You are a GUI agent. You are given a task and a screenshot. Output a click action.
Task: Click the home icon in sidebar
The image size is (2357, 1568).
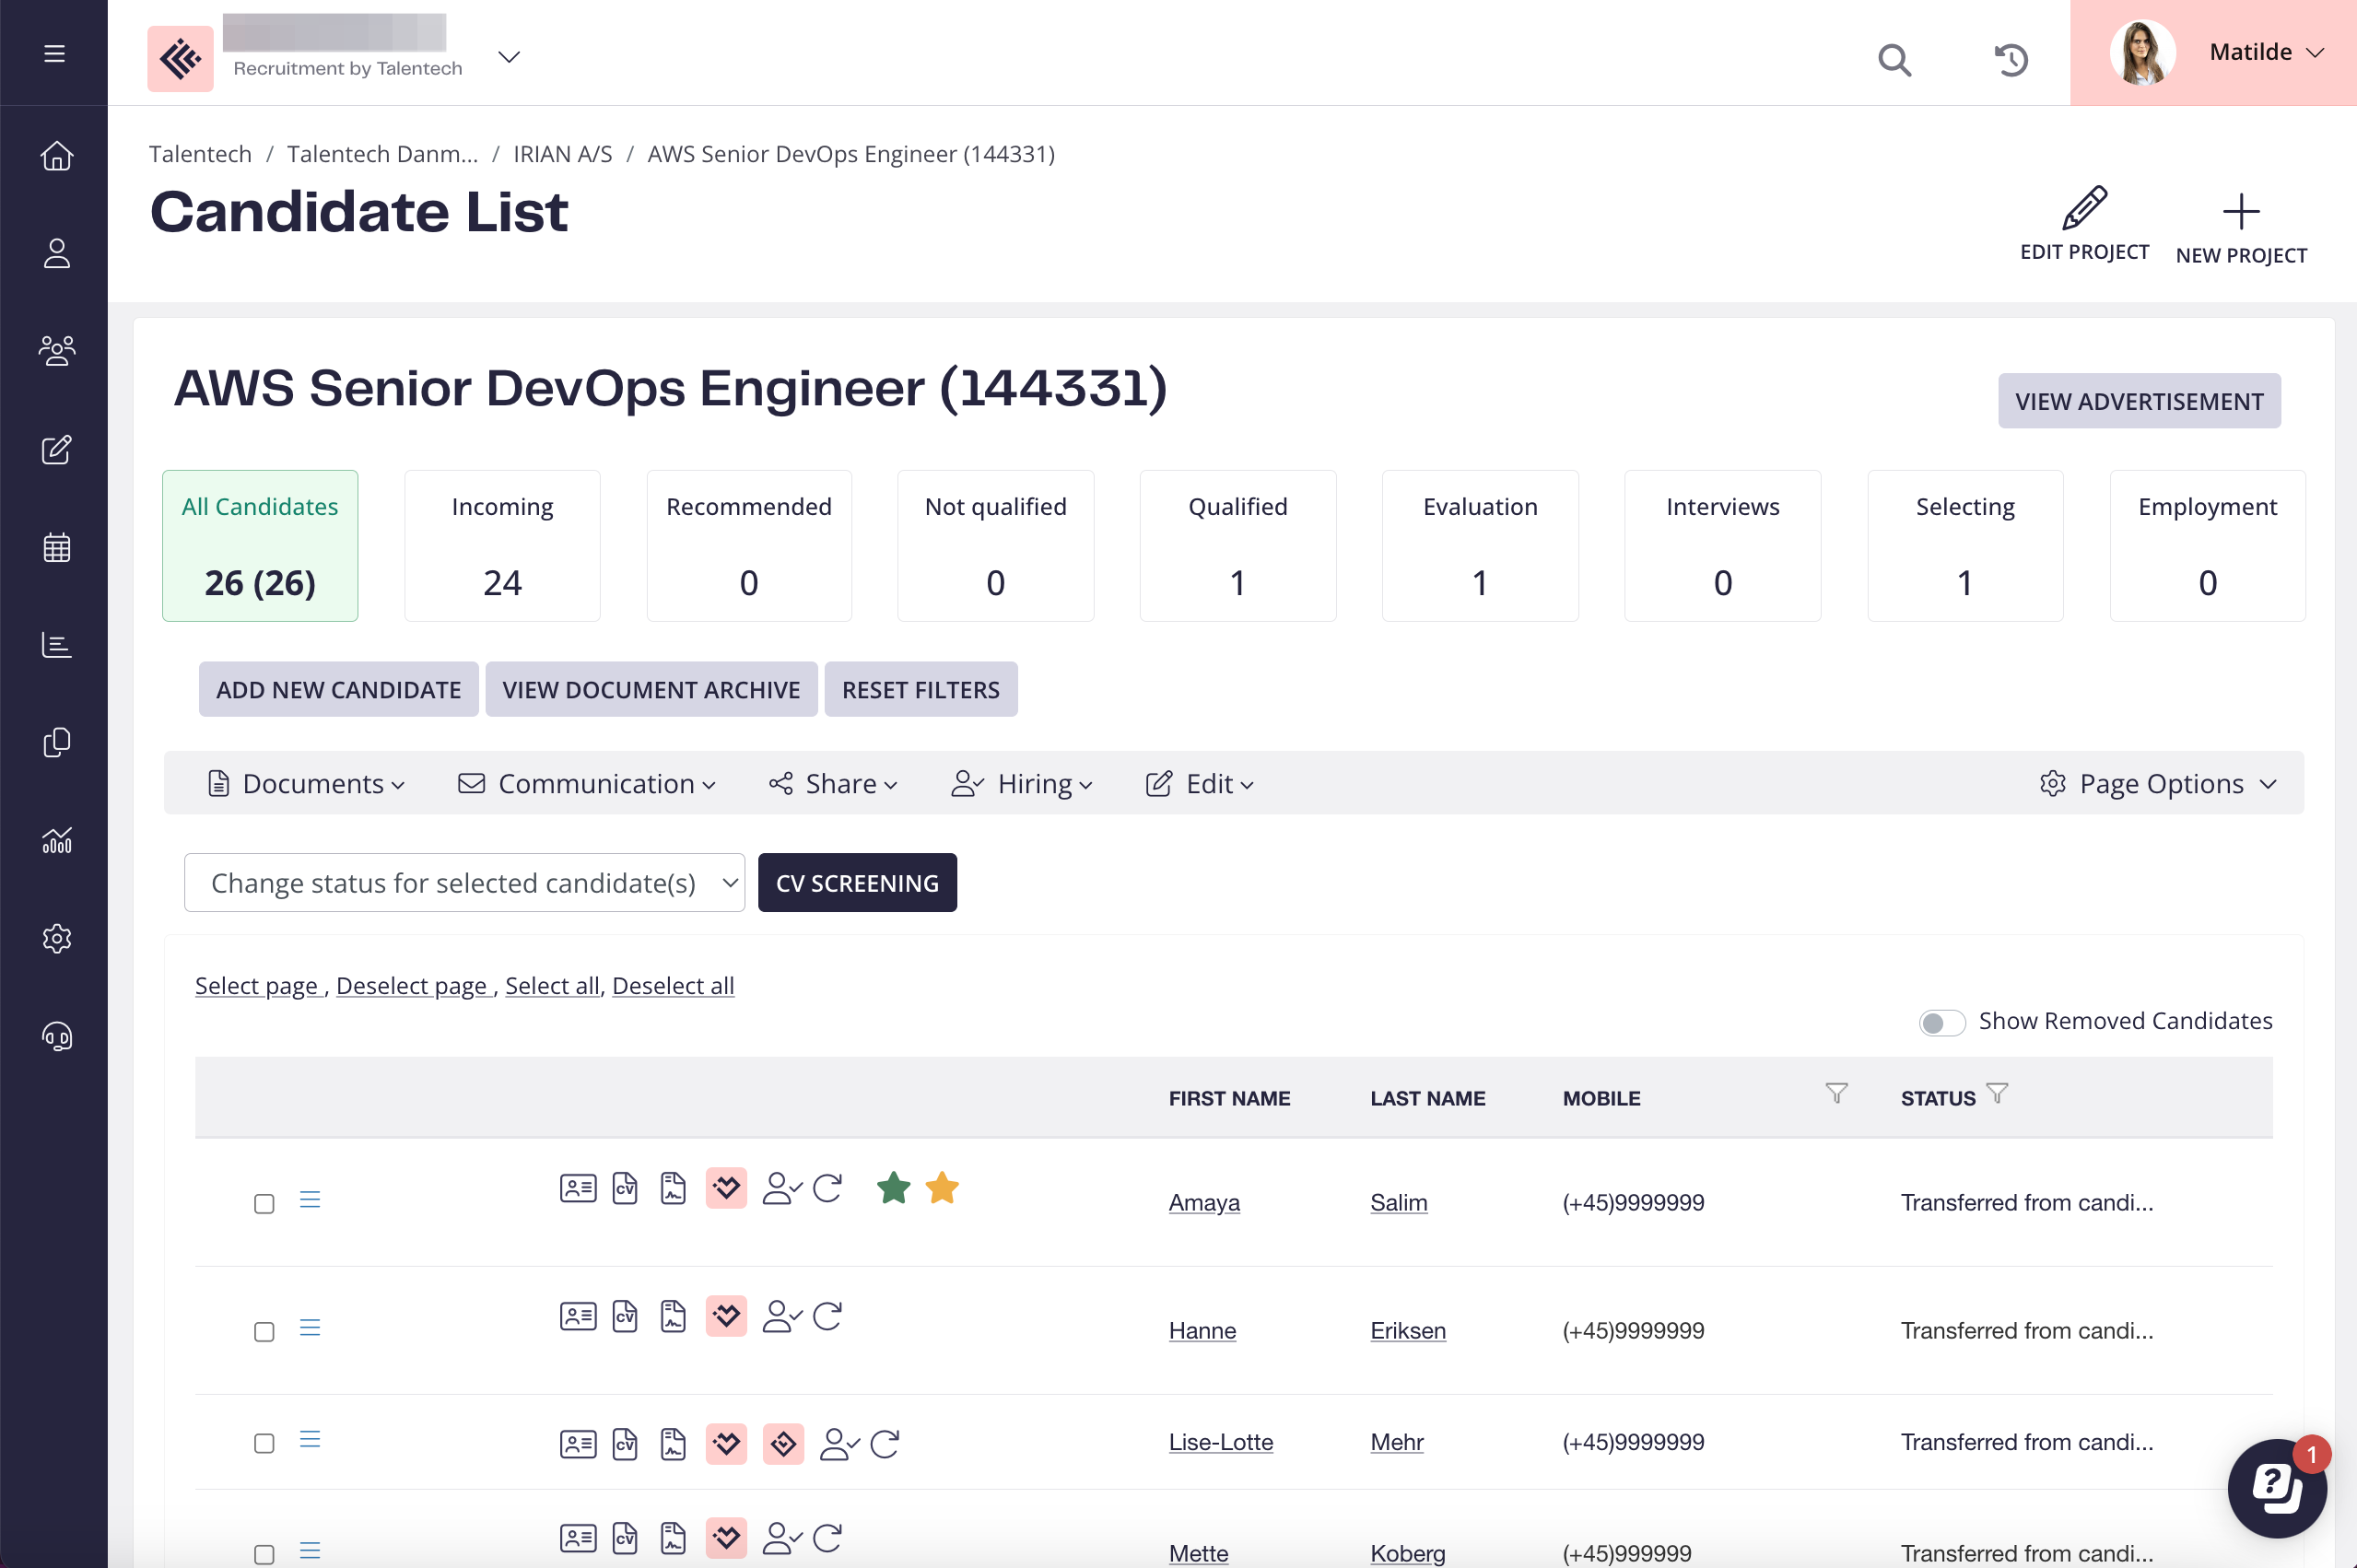pyautogui.click(x=56, y=155)
